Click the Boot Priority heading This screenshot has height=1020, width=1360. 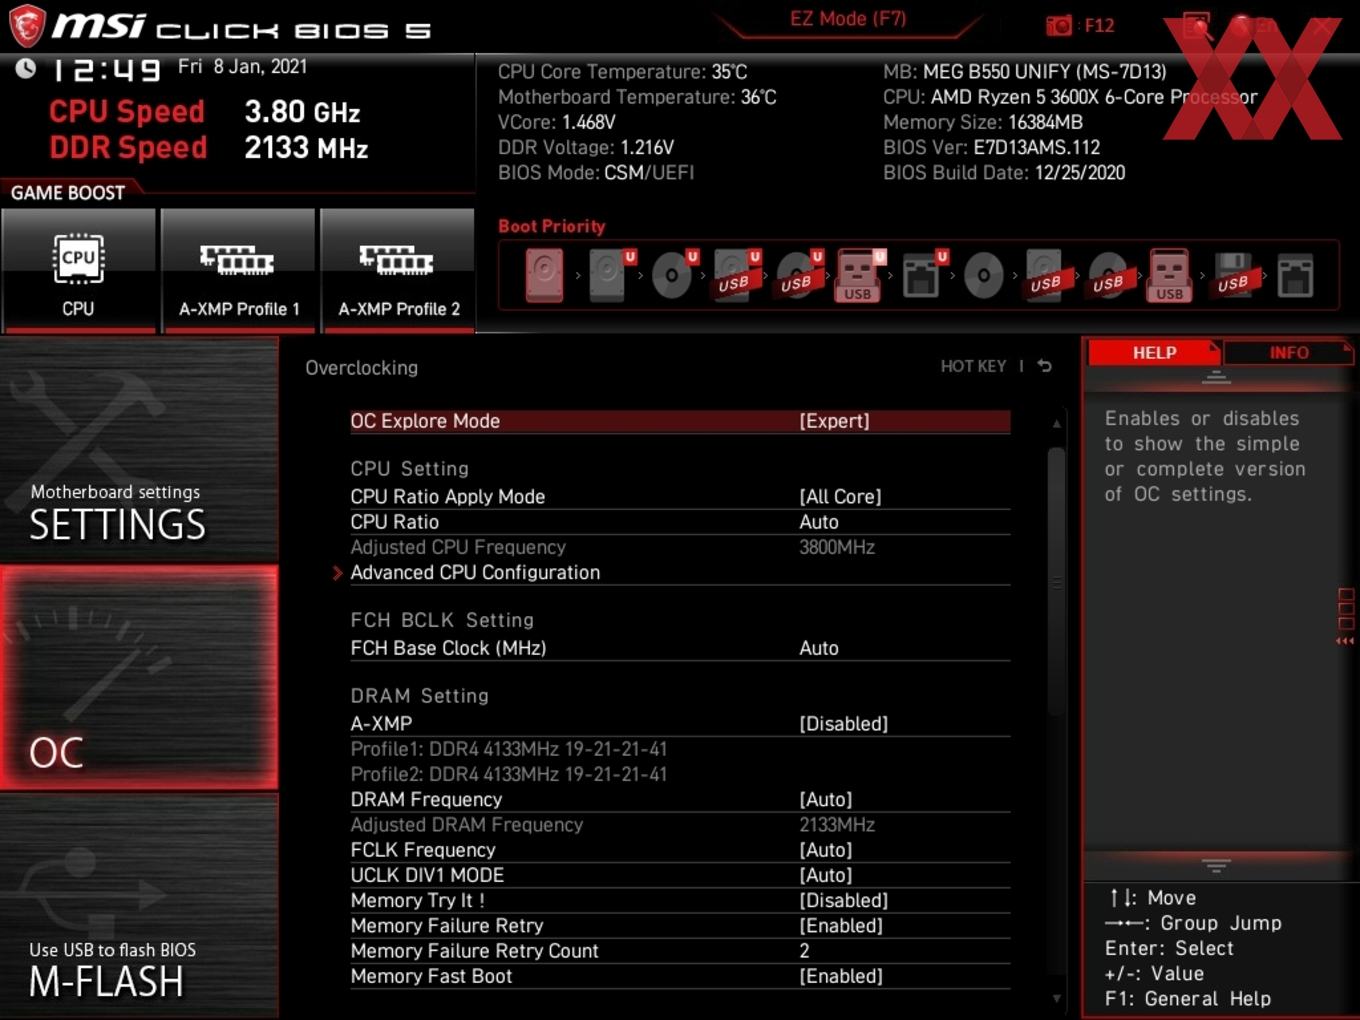pos(552,226)
